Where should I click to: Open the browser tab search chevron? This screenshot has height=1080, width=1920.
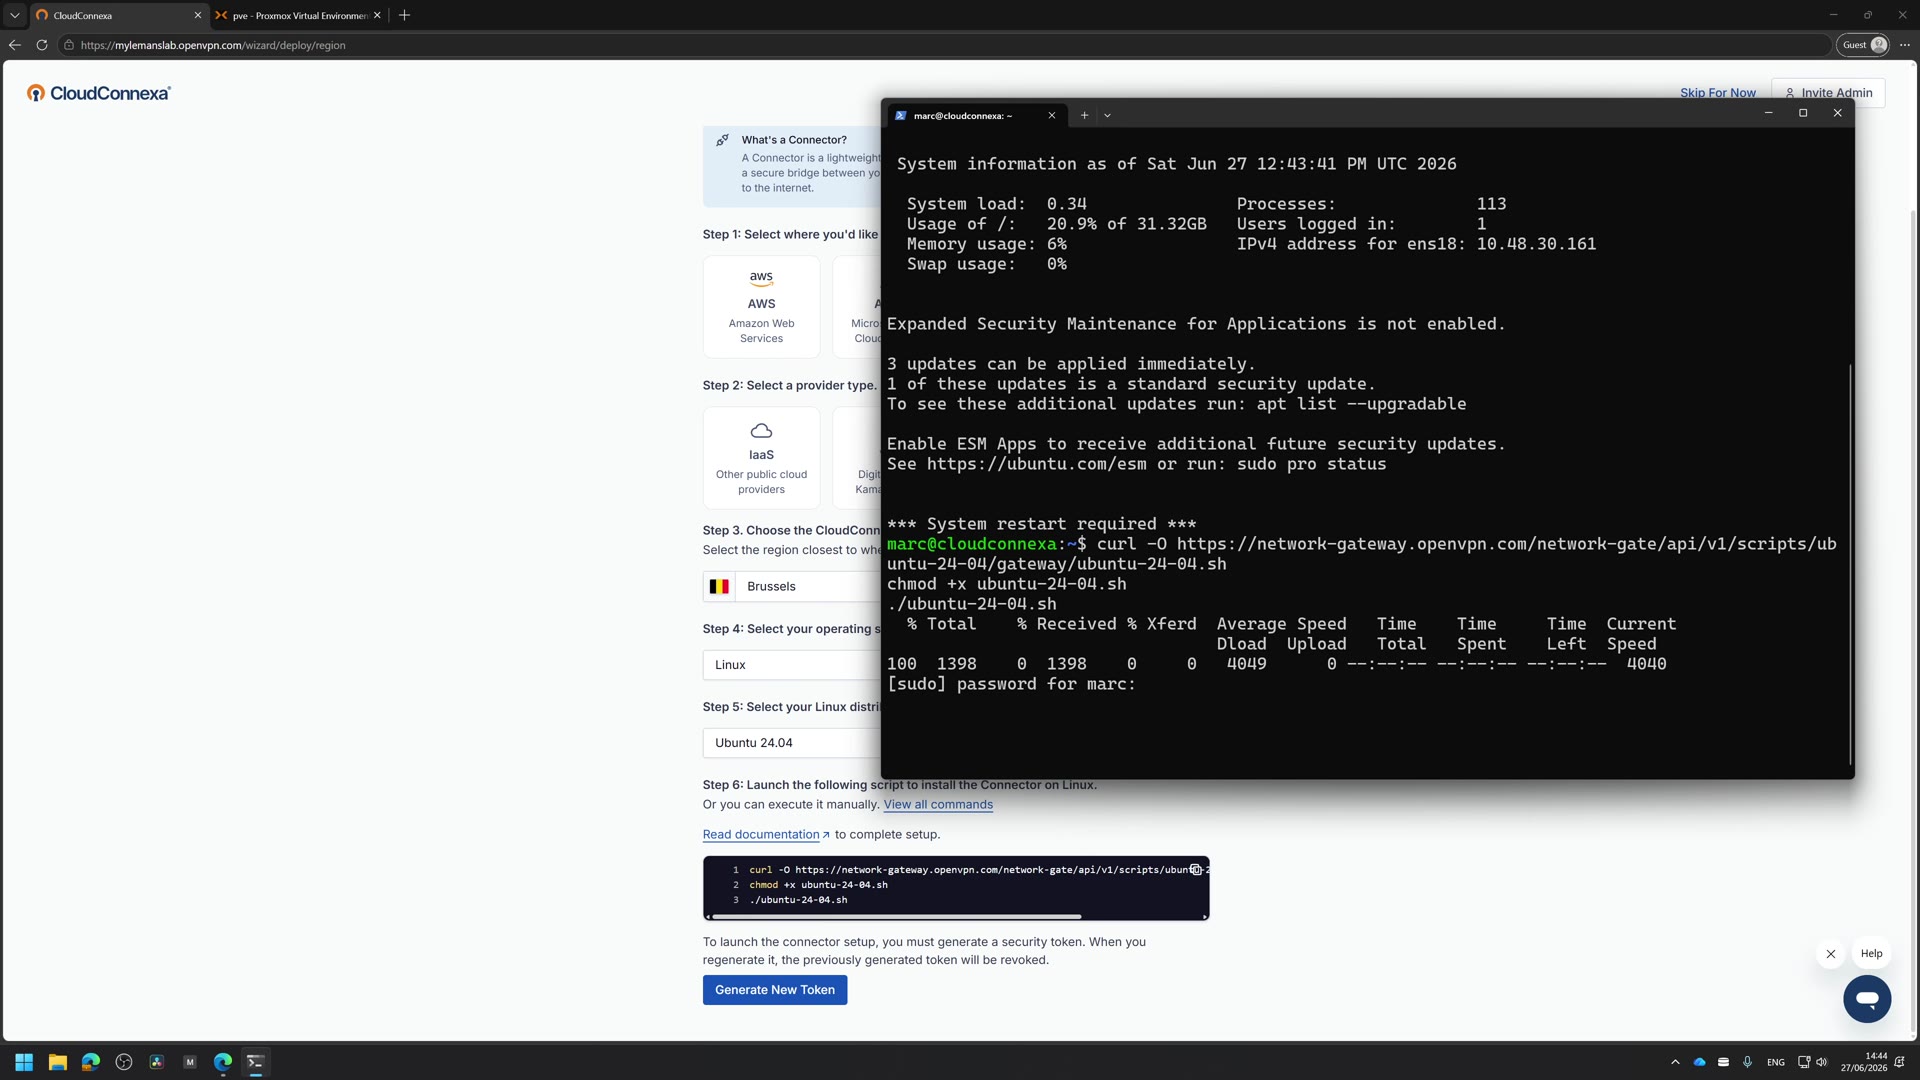(14, 15)
